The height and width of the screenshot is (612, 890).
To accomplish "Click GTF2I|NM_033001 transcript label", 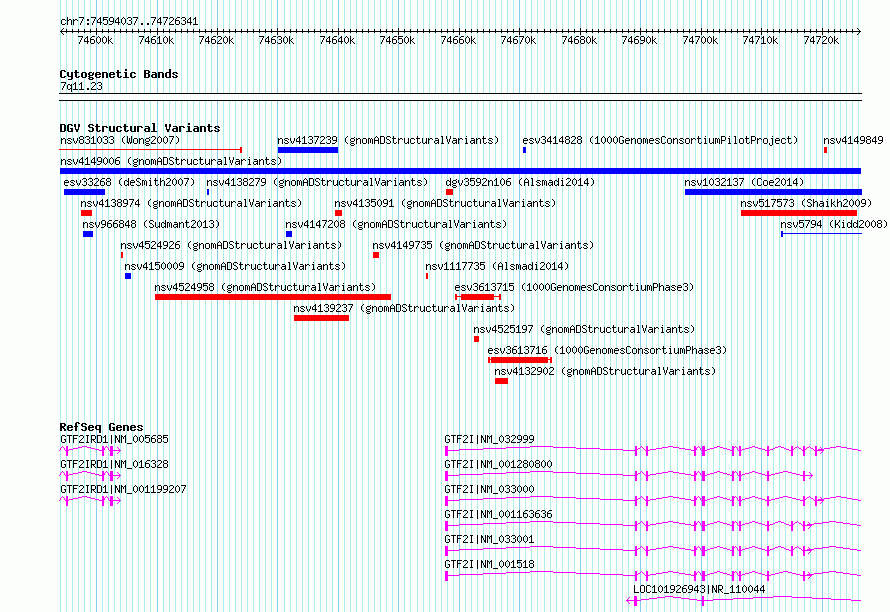I will click(x=489, y=539).
